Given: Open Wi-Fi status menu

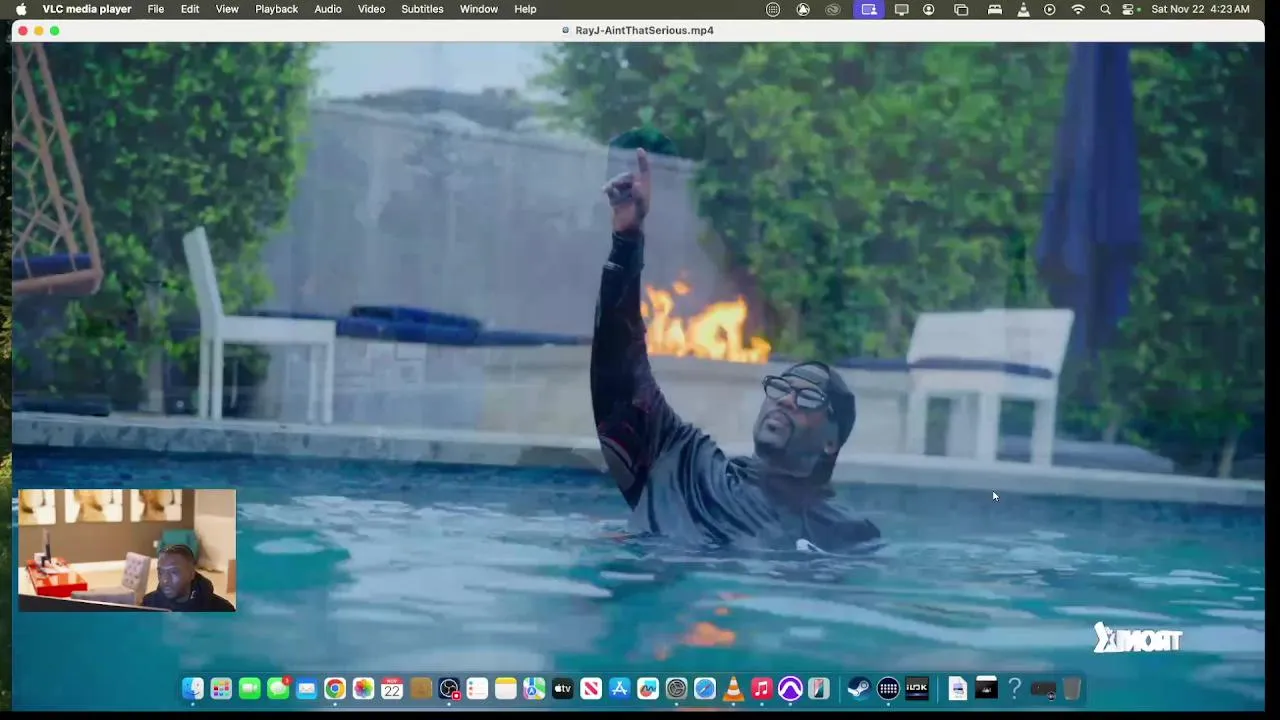Looking at the screenshot, I should [x=1078, y=9].
